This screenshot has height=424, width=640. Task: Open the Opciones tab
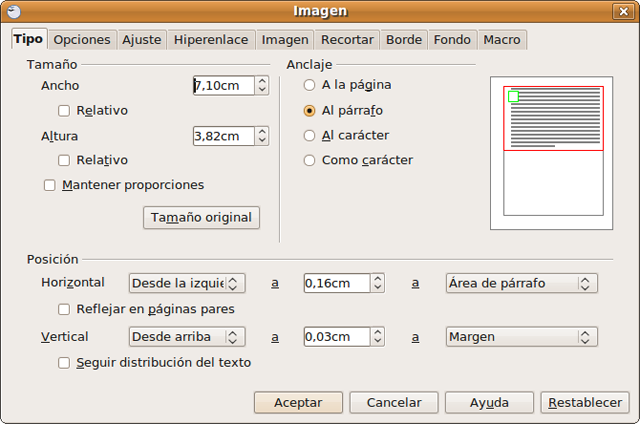pos(81,40)
